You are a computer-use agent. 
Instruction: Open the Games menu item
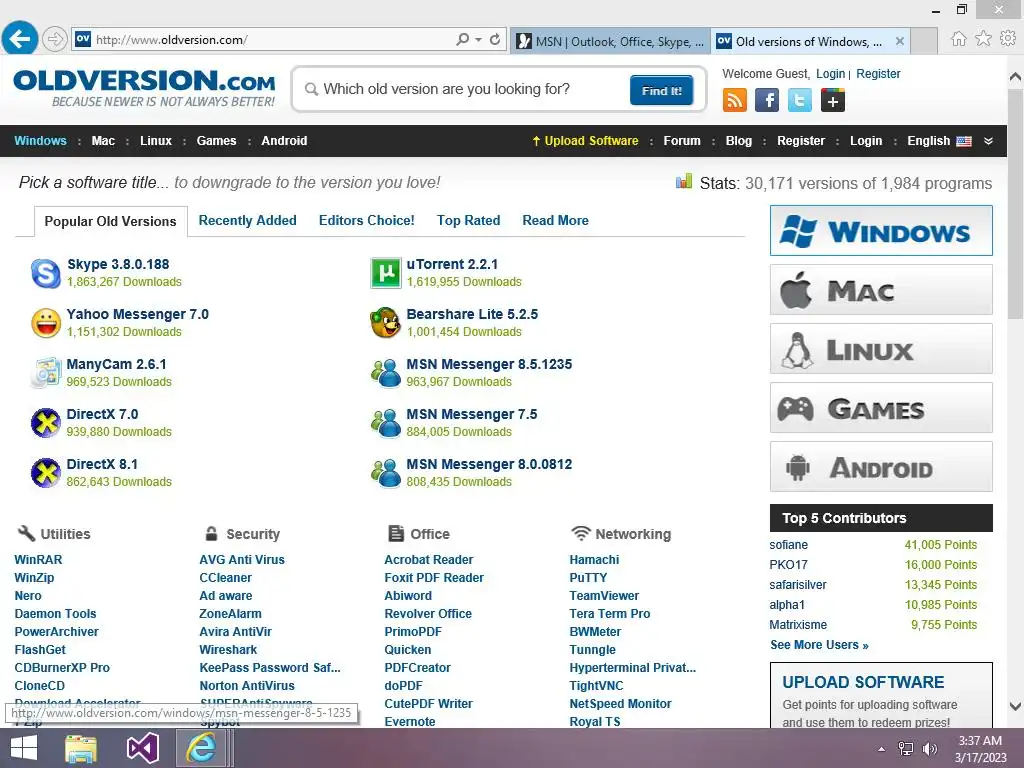click(216, 141)
